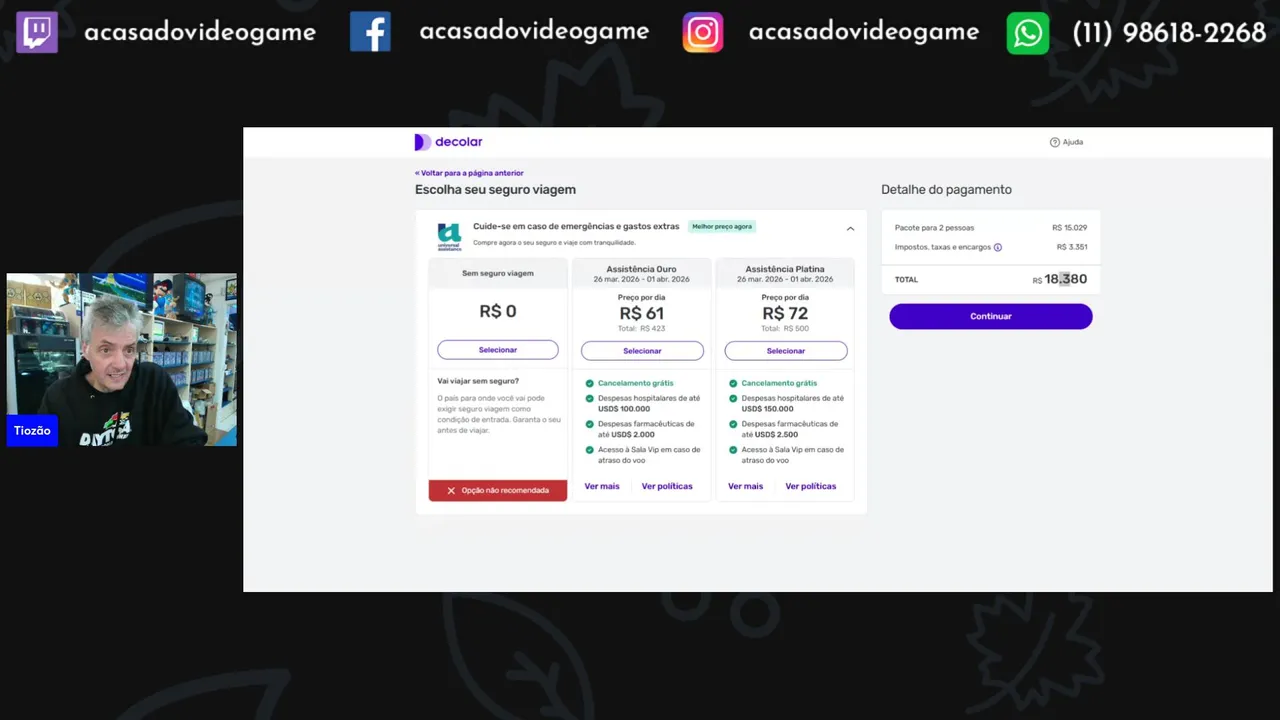The width and height of the screenshot is (1280, 720).
Task: Click the check icon next to USD$ 100.000 hospital coverage
Action: (x=590, y=398)
